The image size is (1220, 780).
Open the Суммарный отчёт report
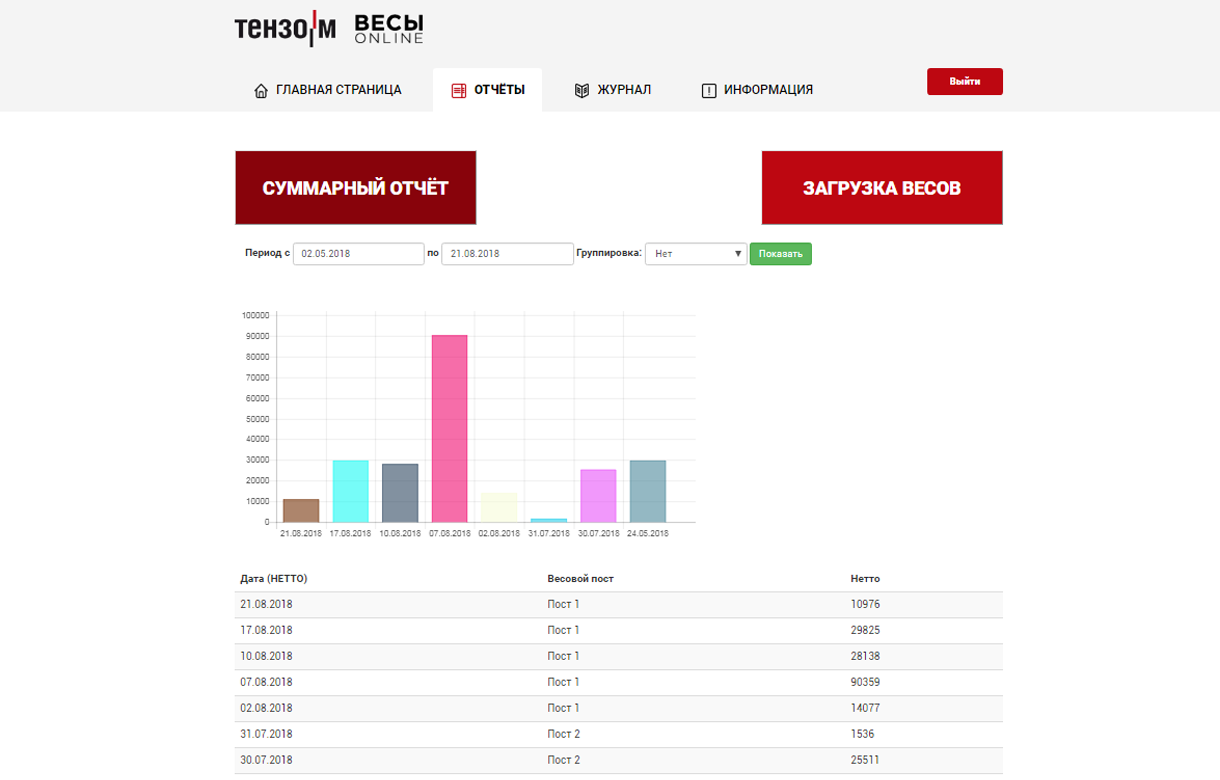click(355, 188)
